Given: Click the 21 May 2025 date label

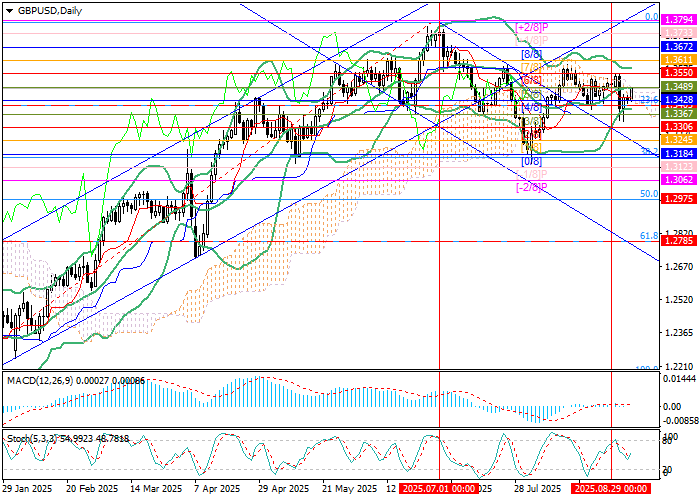Looking at the screenshot, I should [x=349, y=488].
